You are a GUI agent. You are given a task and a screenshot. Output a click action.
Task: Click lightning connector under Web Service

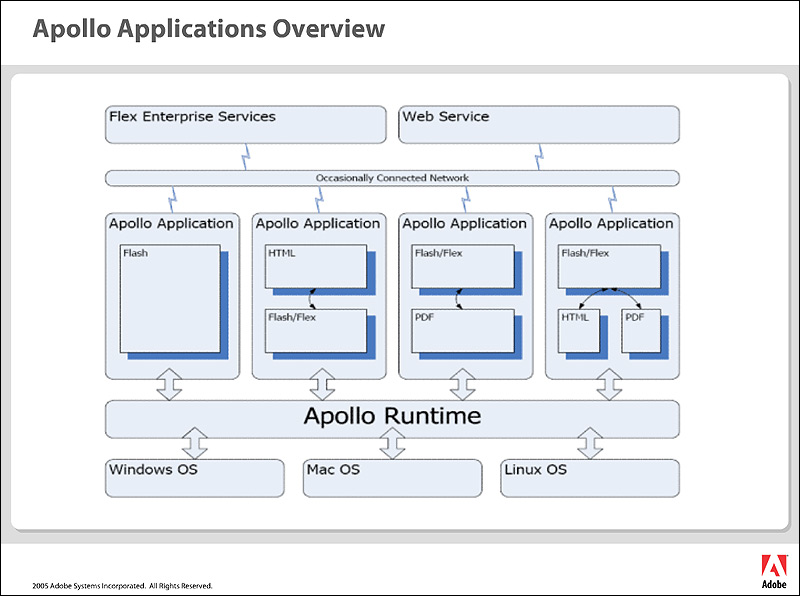tap(539, 157)
